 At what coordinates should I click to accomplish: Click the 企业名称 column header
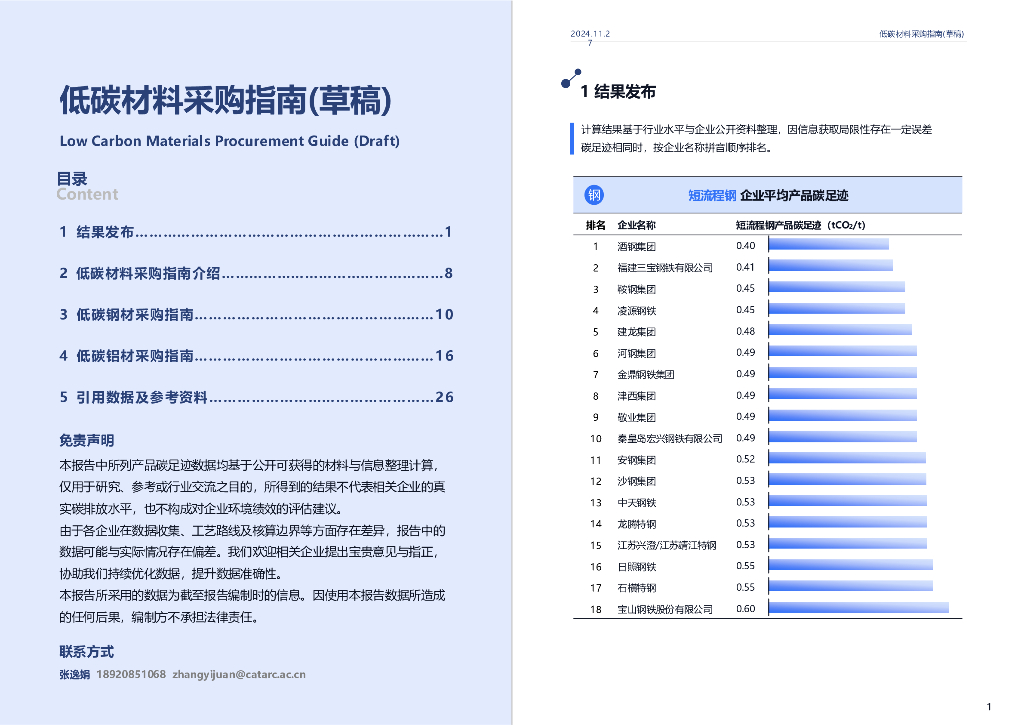(637, 224)
